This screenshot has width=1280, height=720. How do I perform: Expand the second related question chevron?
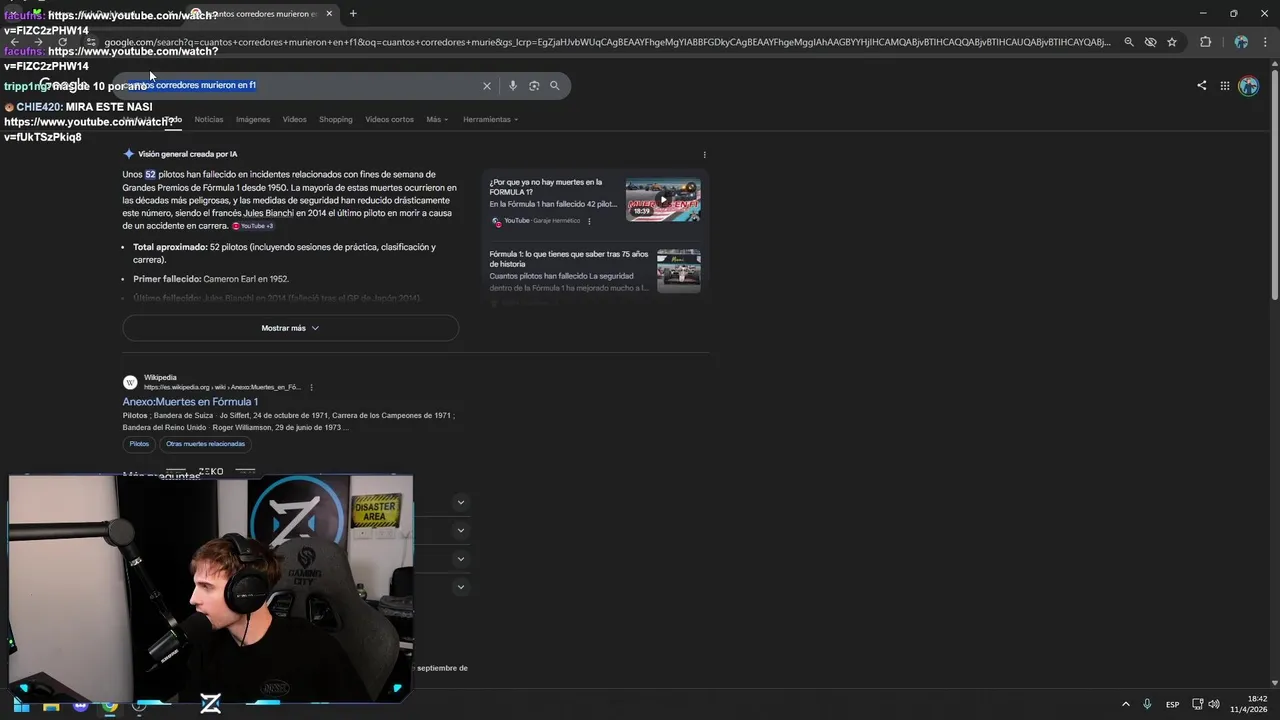pyautogui.click(x=460, y=531)
